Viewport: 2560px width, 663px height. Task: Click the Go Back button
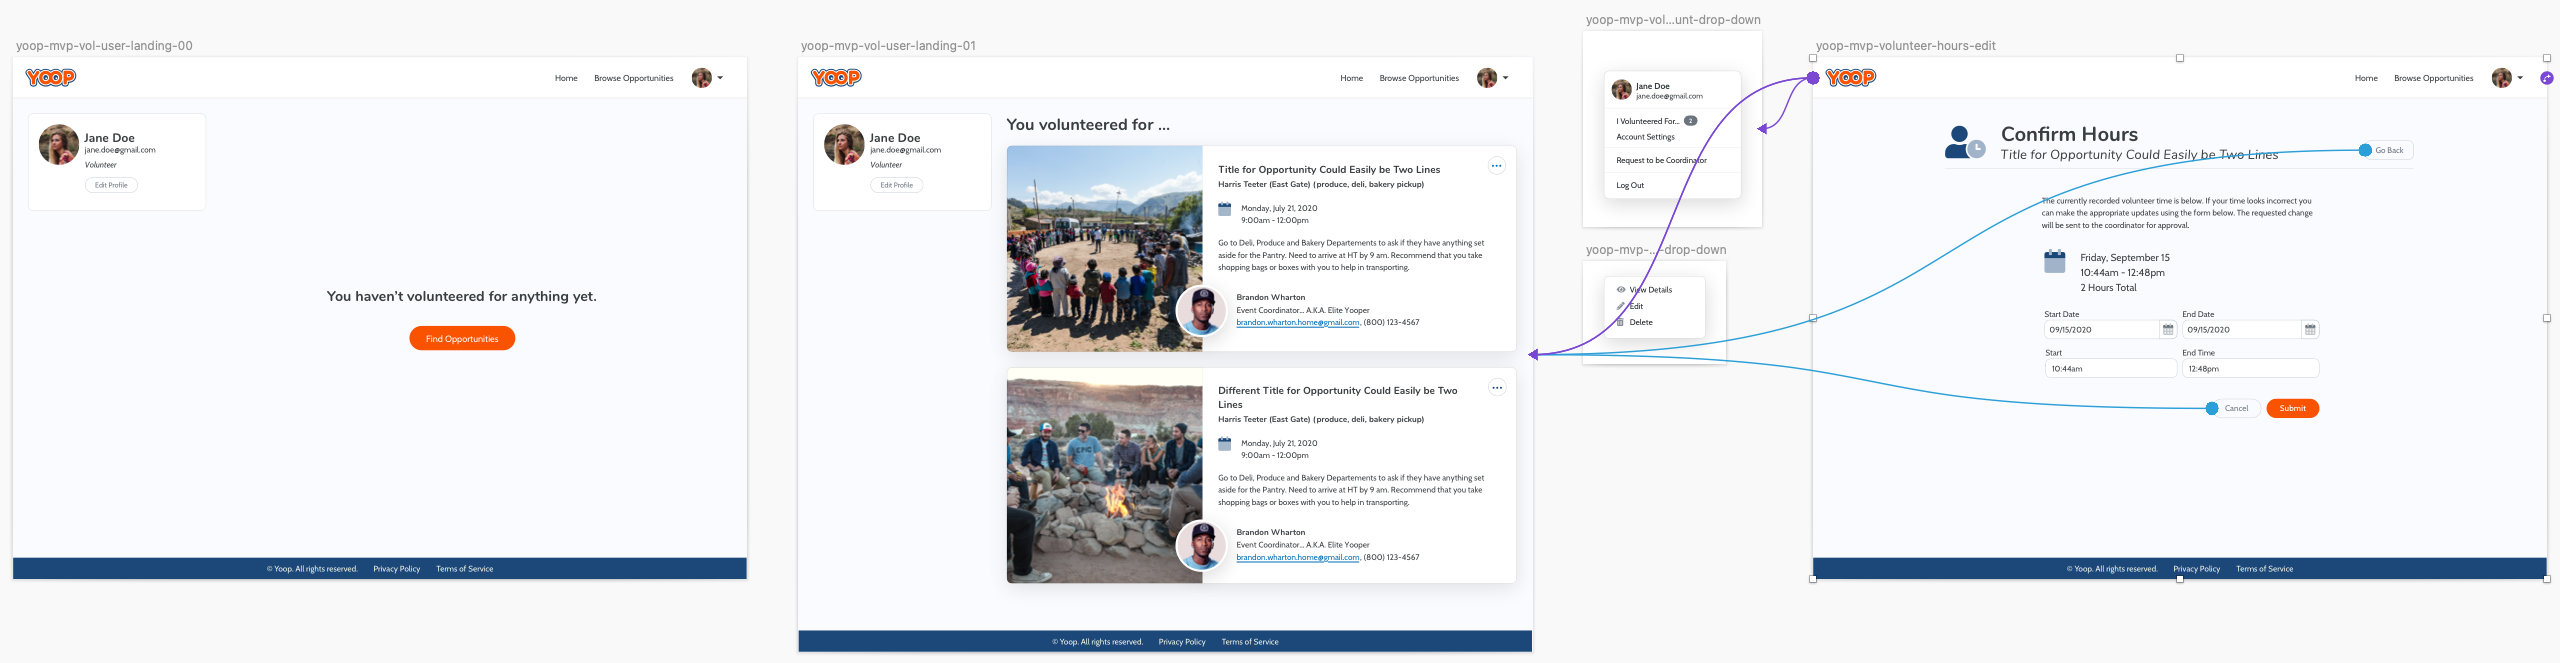[2389, 150]
